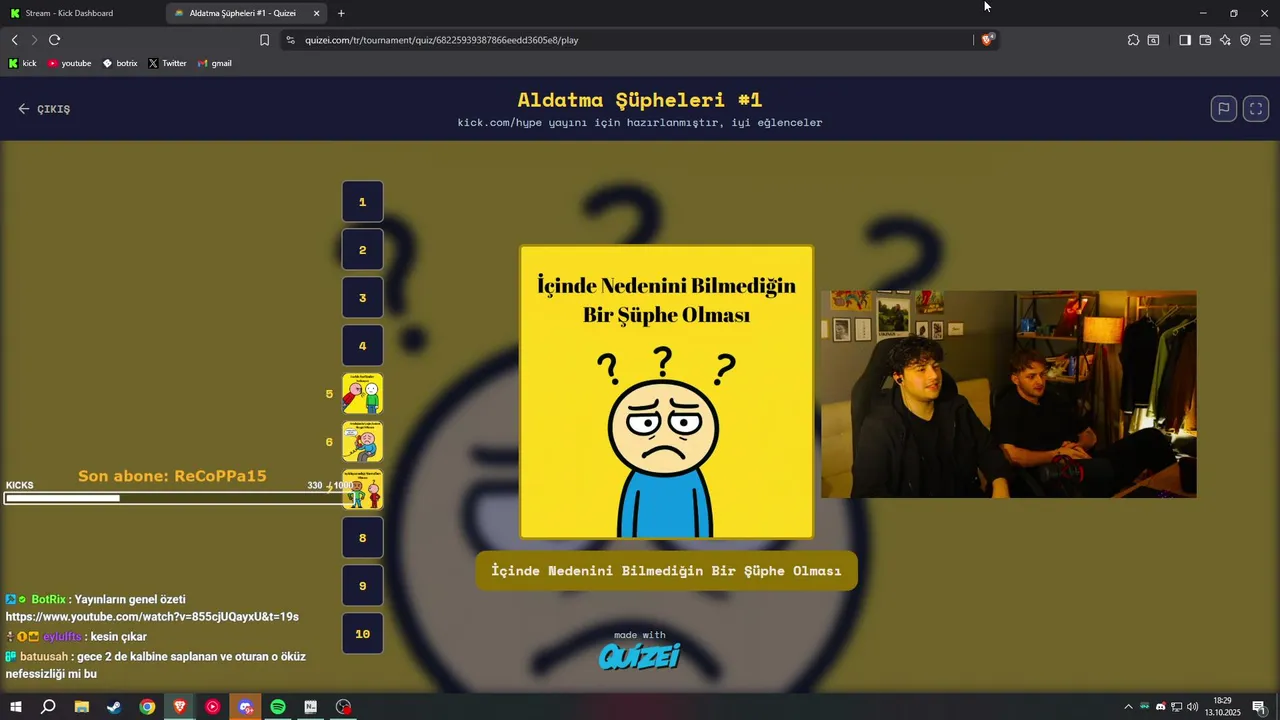Viewport: 1280px width, 720px height.
Task: Click the YouTube link in BotRix message
Action: (152, 617)
